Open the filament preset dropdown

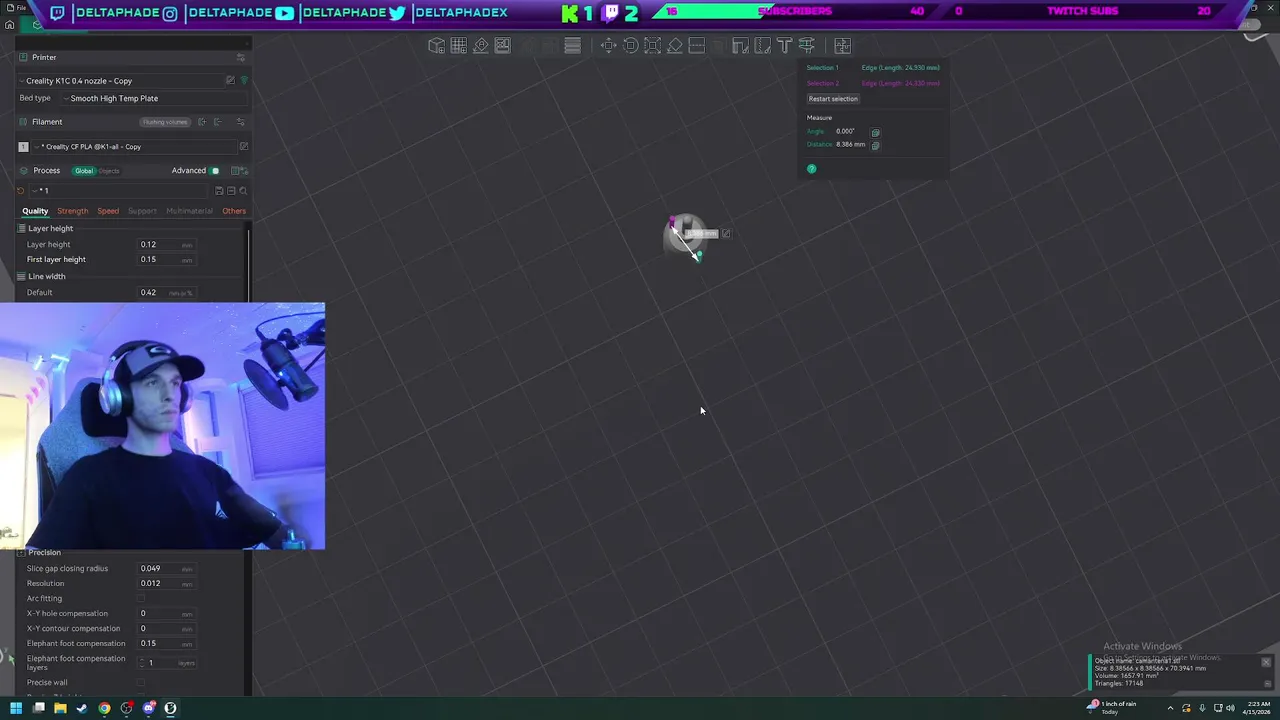point(134,147)
